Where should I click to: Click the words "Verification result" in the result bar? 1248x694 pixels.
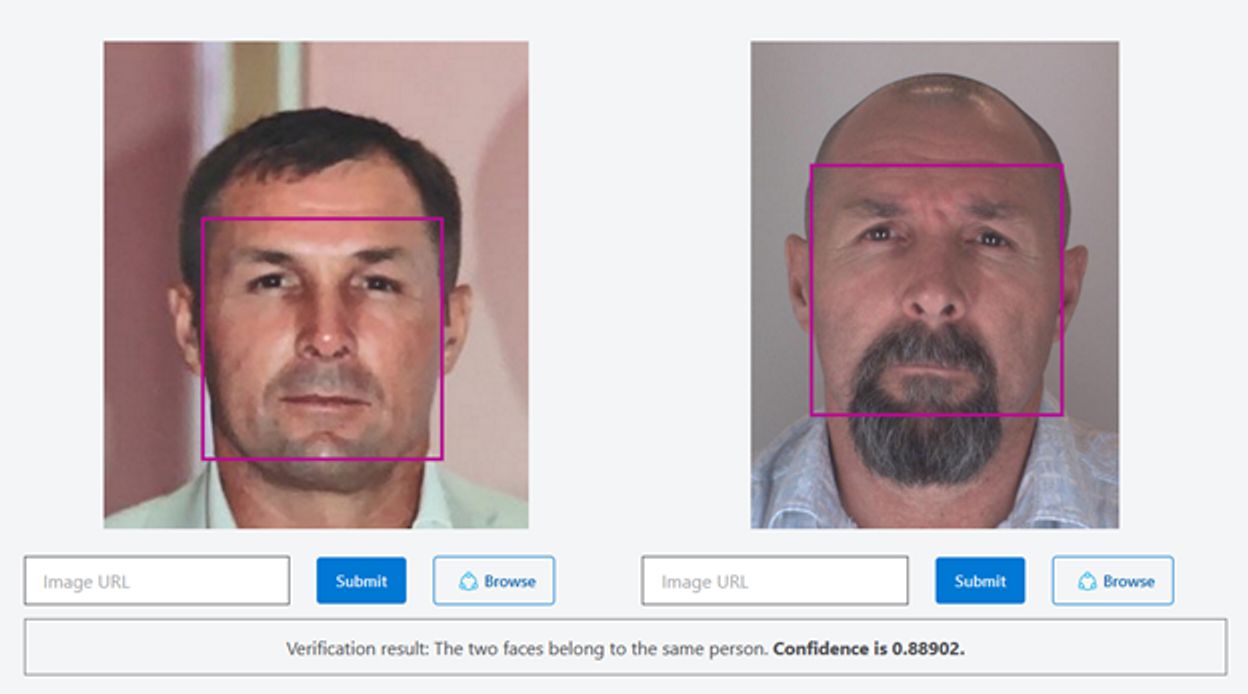[x=356, y=648]
